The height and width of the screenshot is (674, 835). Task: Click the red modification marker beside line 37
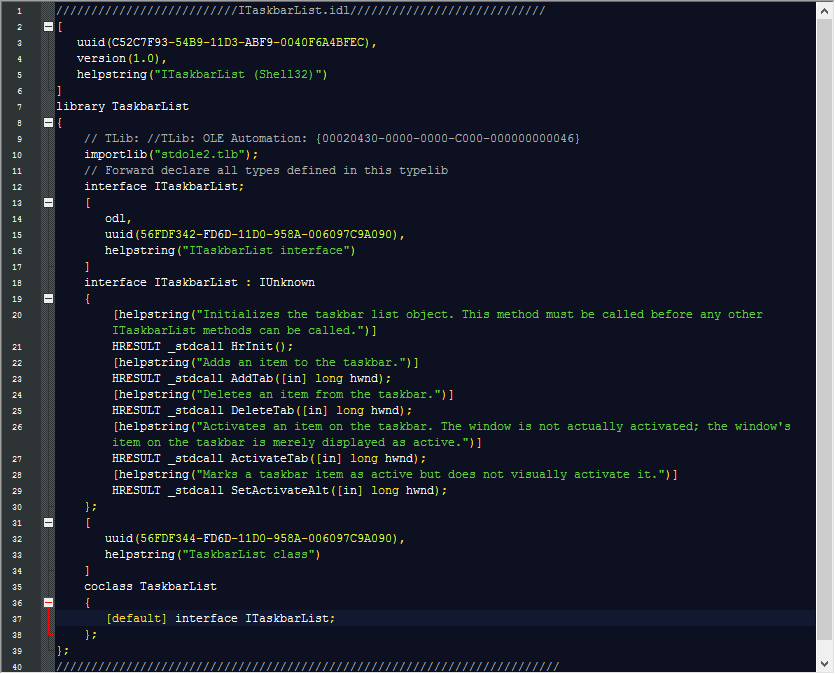(x=48, y=618)
